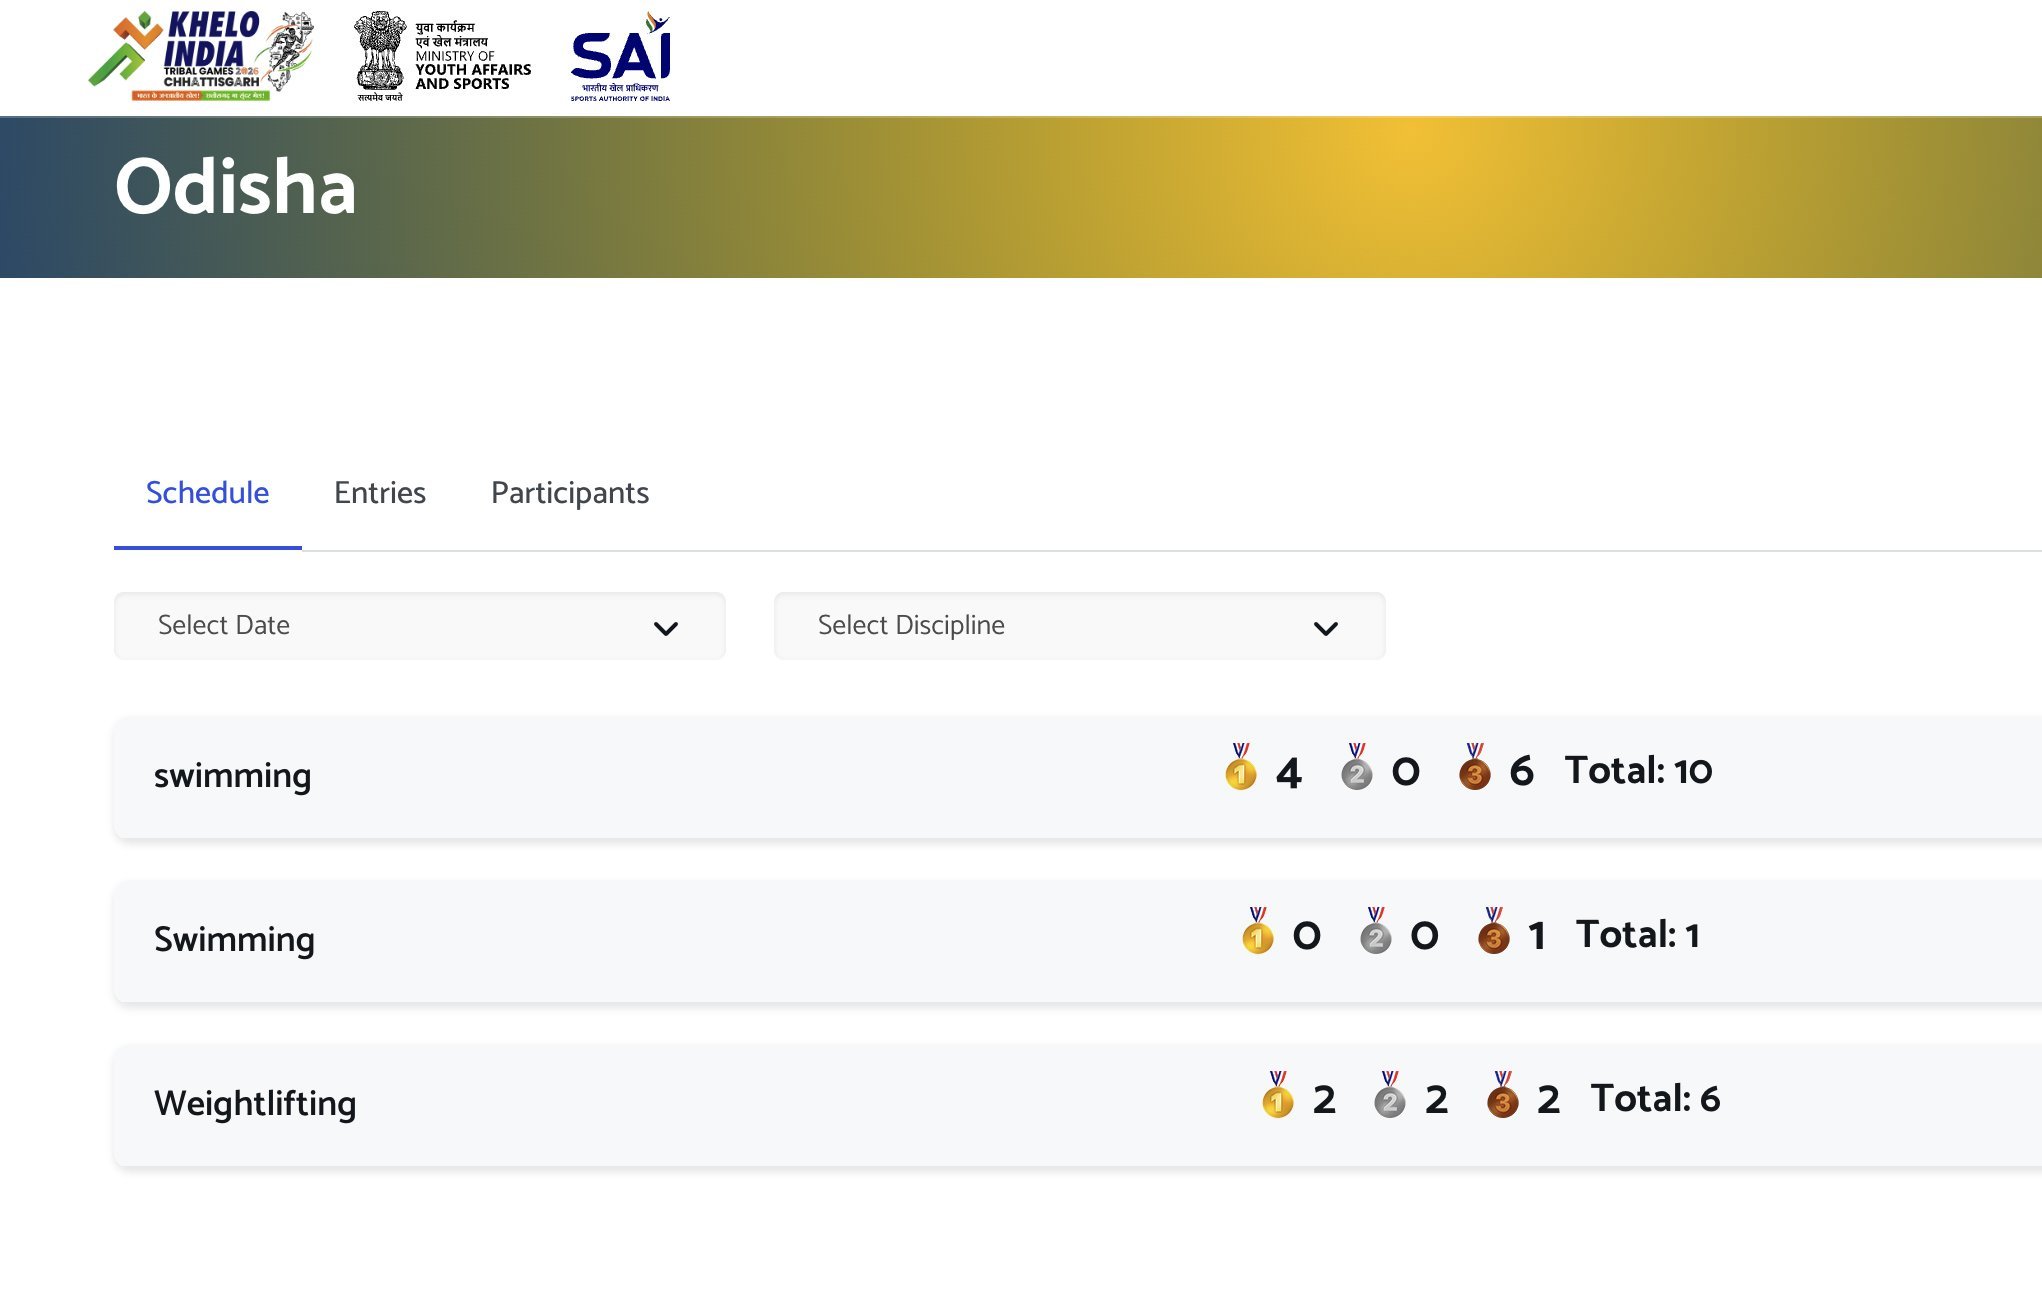Click the bronze medal icon in Weightlifting row

coord(1502,1096)
